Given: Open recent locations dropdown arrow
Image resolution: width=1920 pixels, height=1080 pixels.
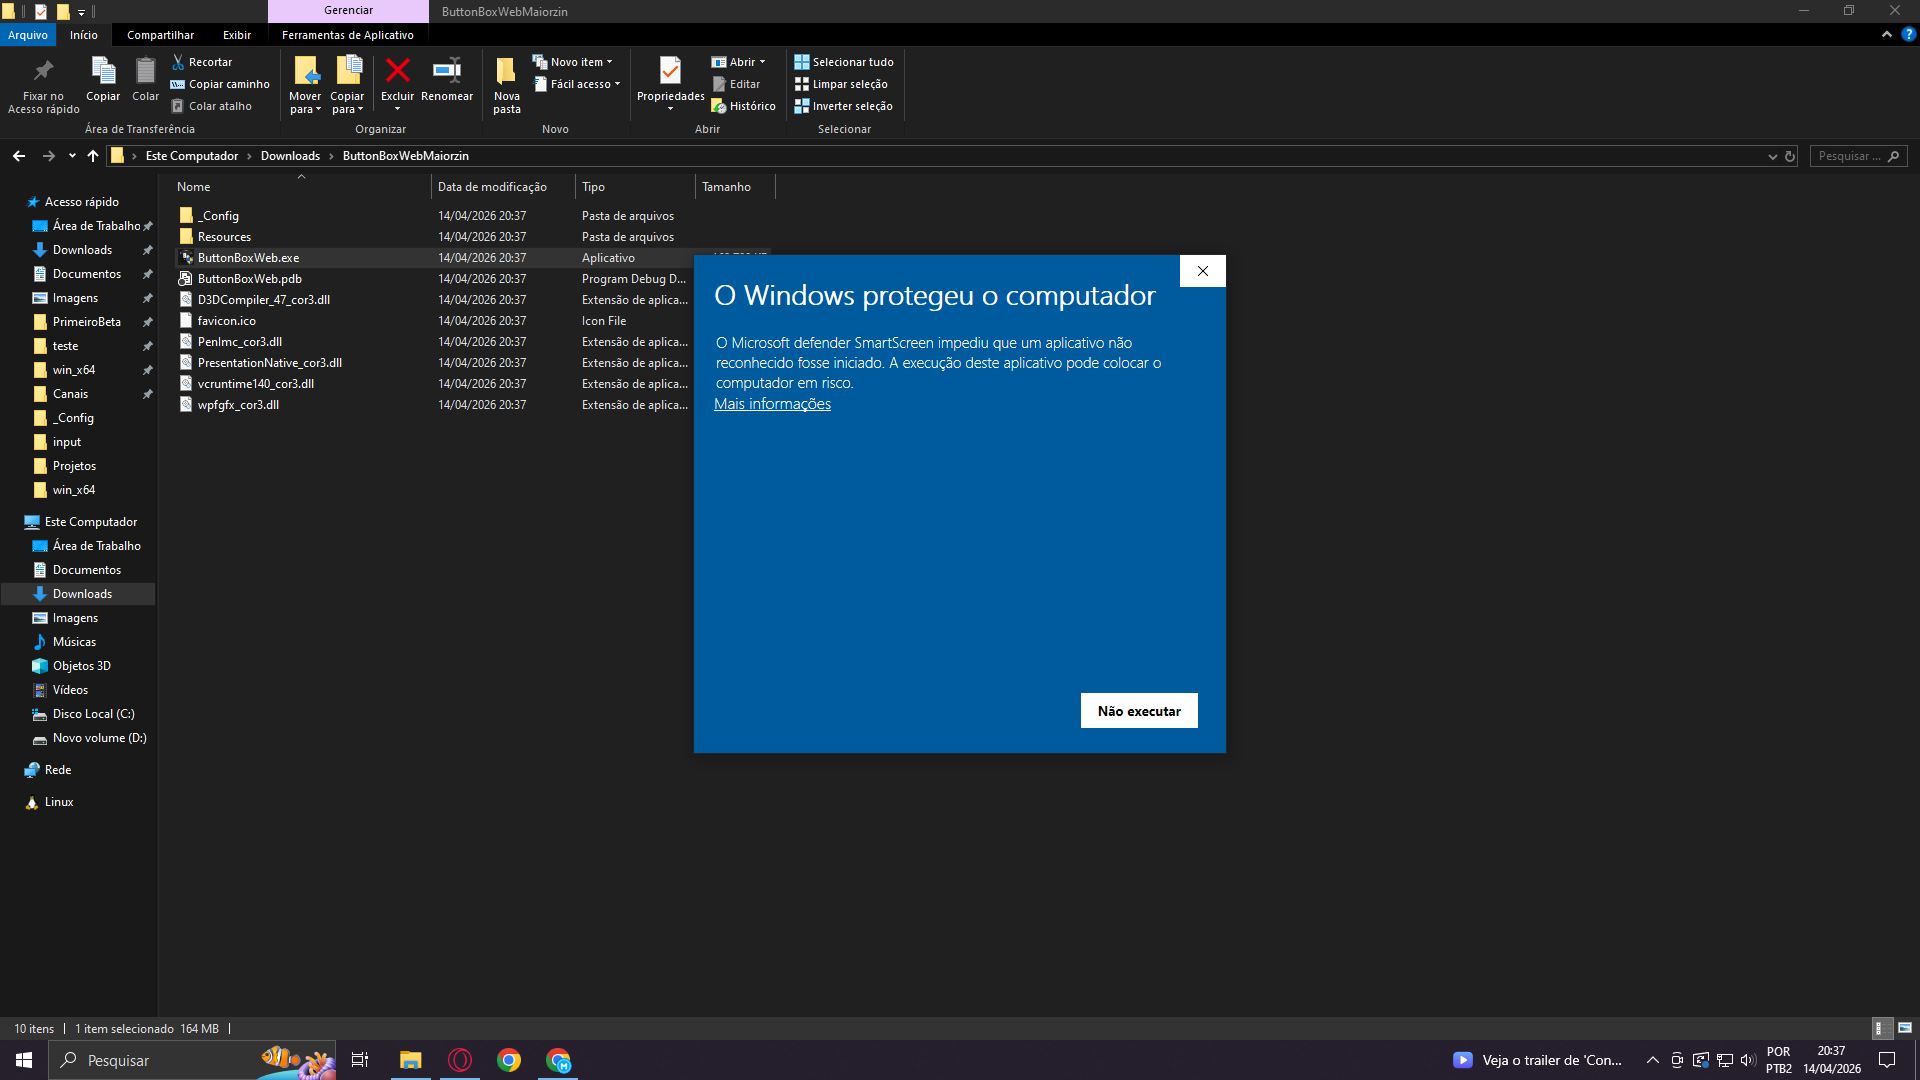Looking at the screenshot, I should point(72,156).
